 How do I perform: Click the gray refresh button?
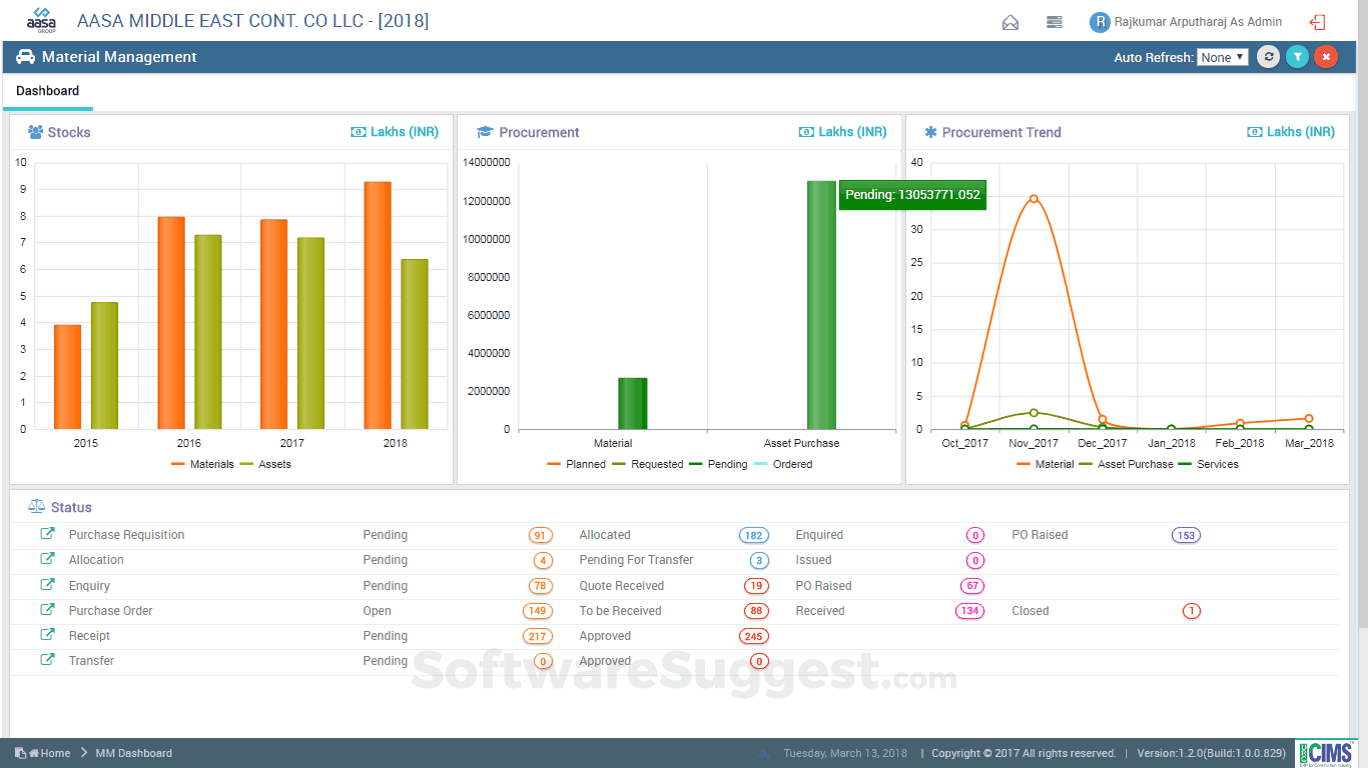pyautogui.click(x=1268, y=57)
